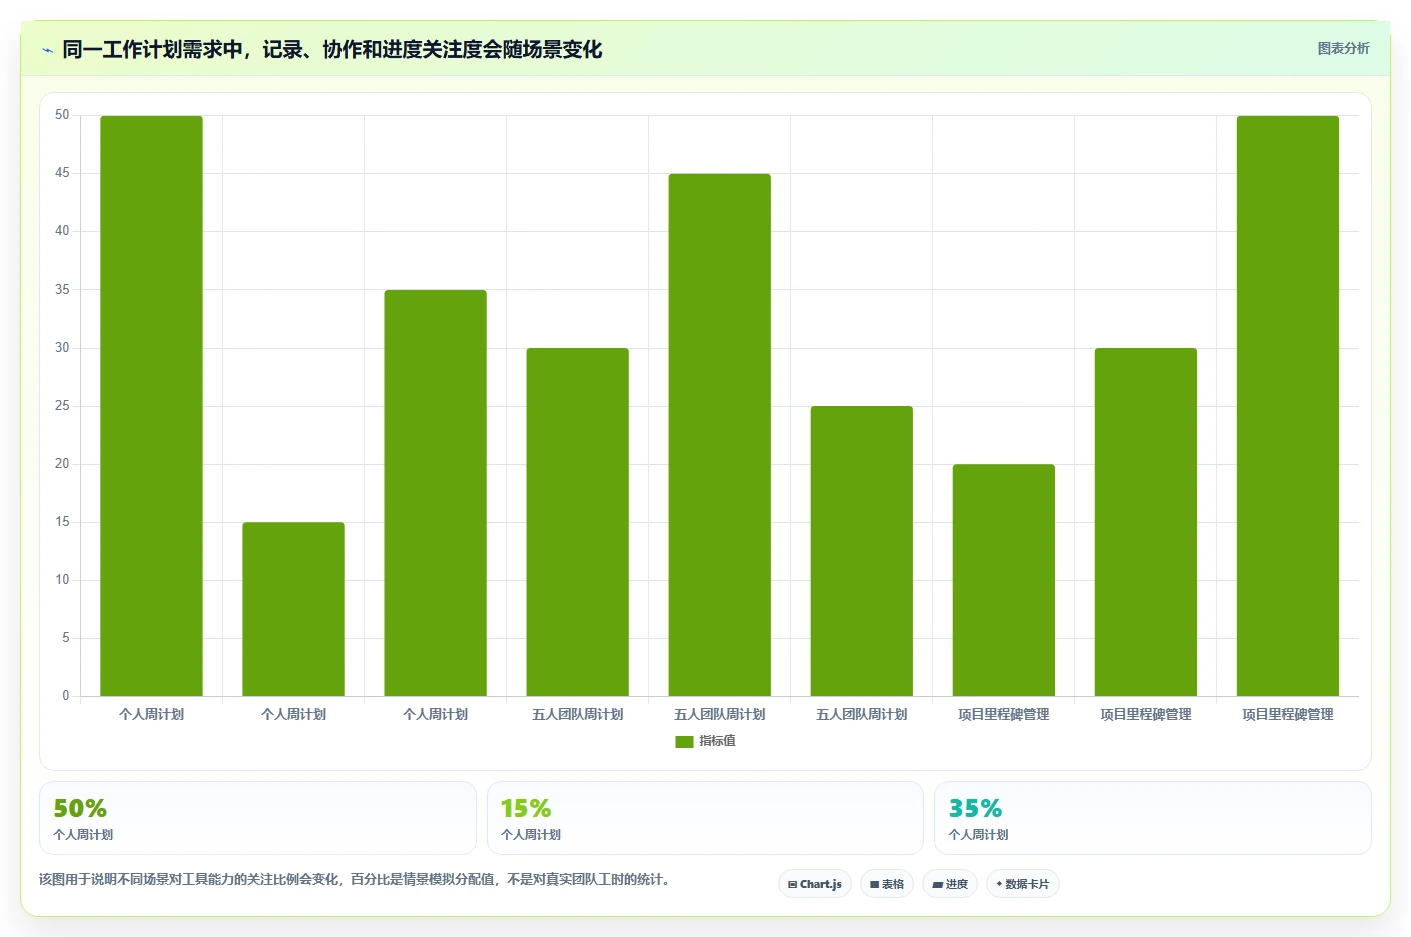This screenshot has height=937, width=1411.
Task: Click the y-axis tick label 25
Action: 62,406
